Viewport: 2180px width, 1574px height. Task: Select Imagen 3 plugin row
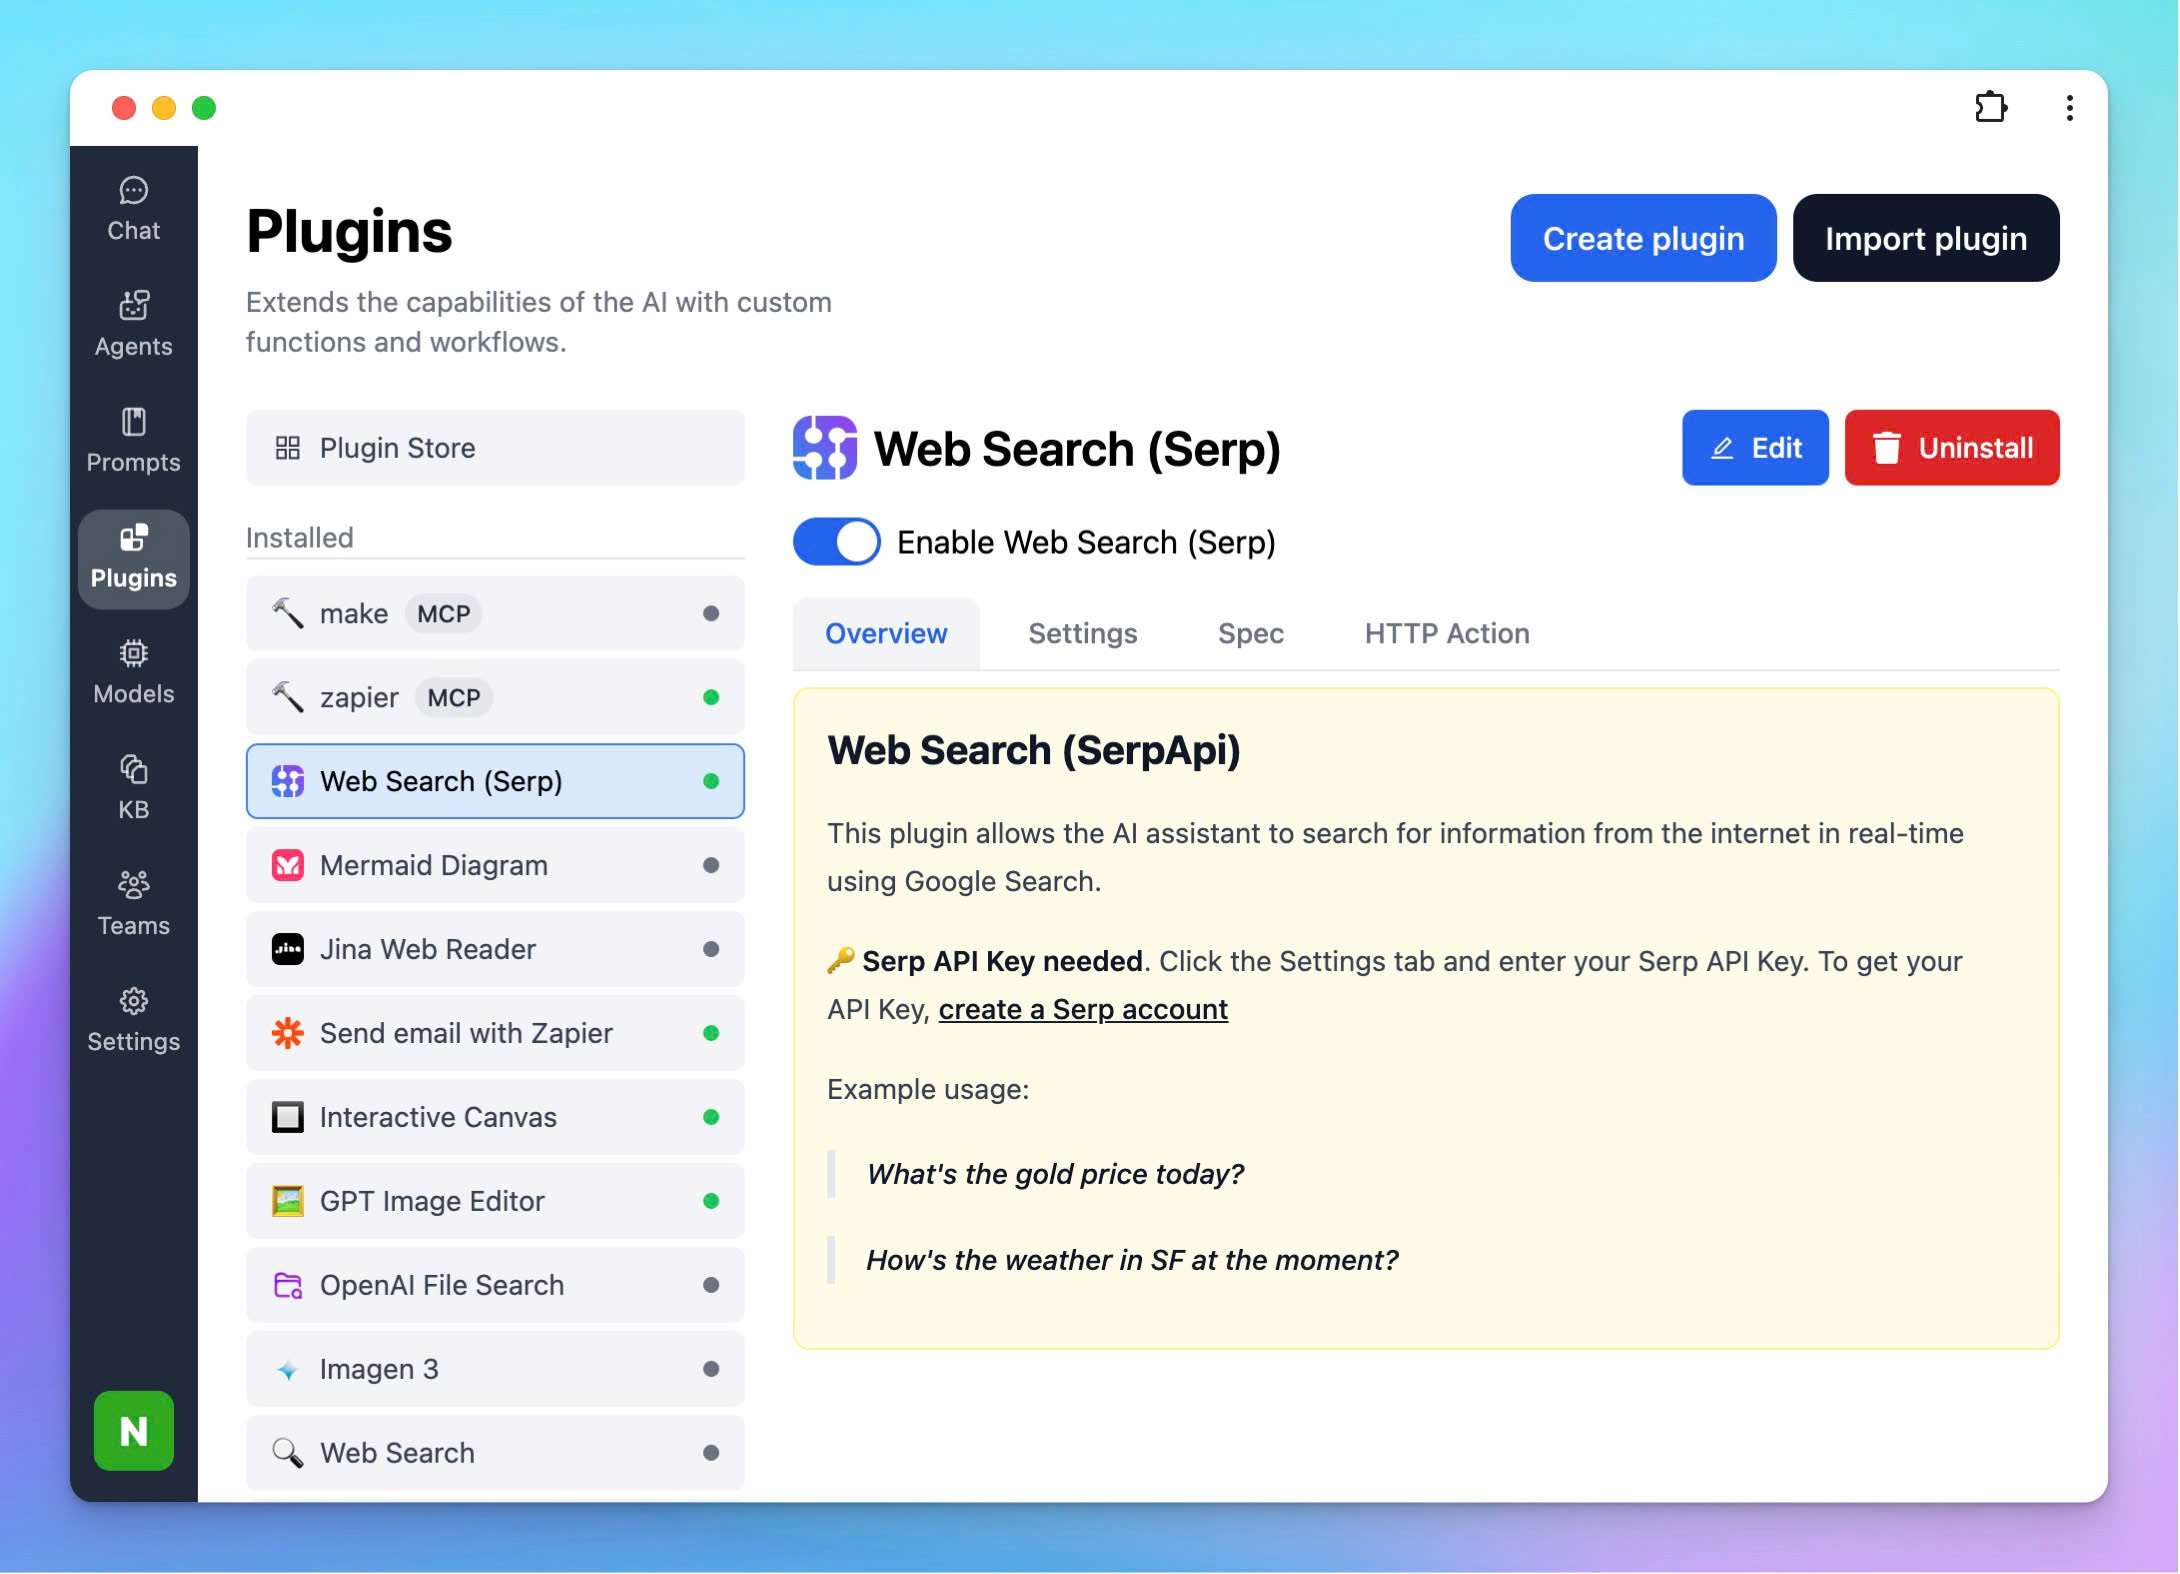tap(495, 1369)
